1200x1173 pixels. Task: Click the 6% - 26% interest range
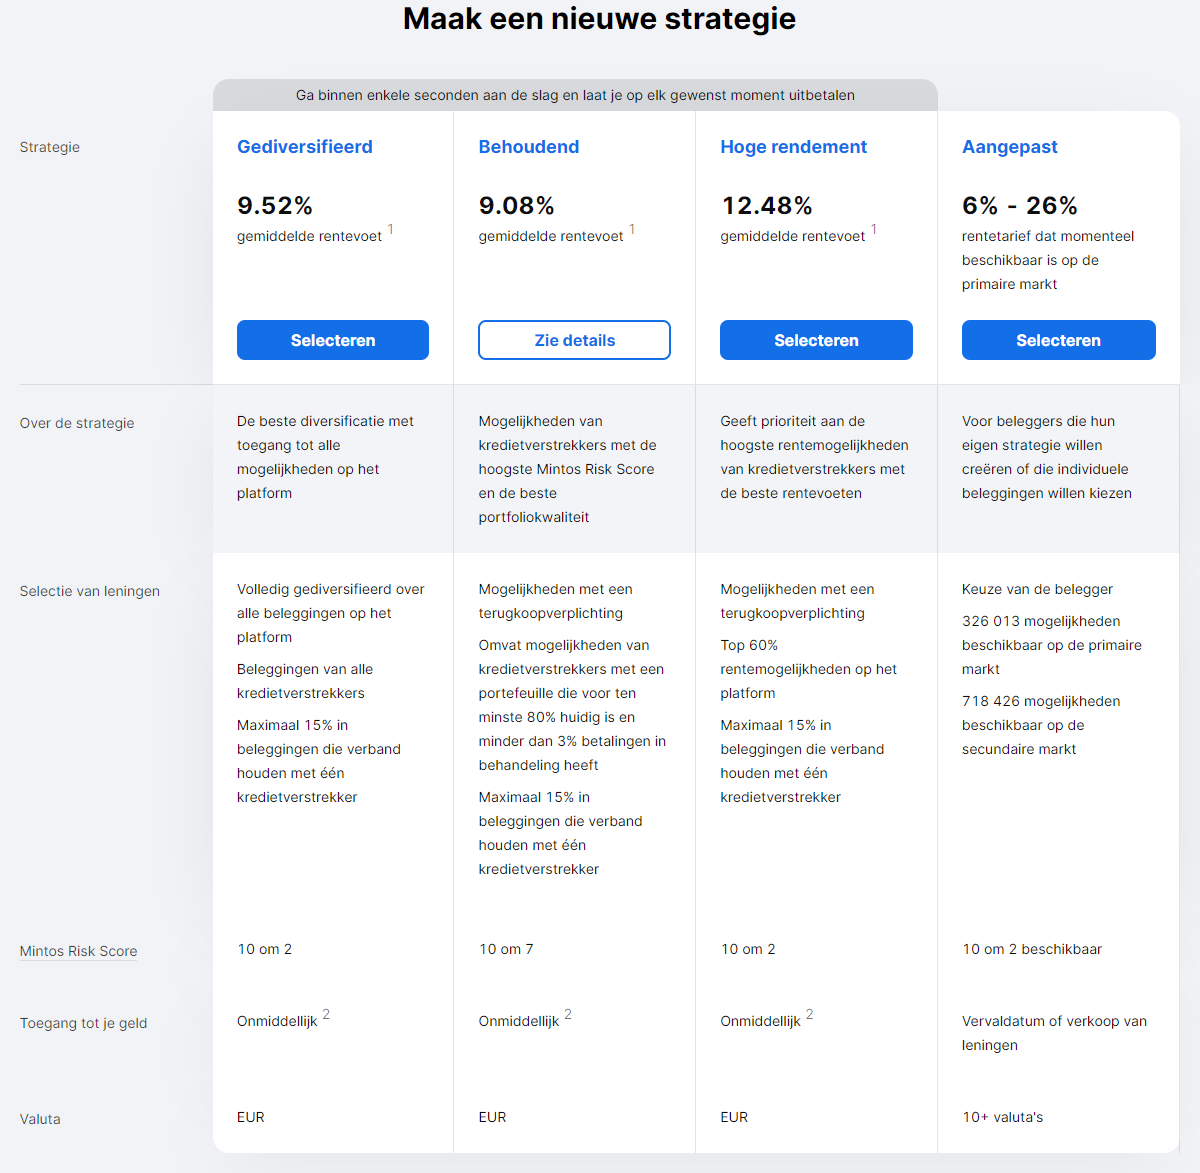coord(1019,206)
